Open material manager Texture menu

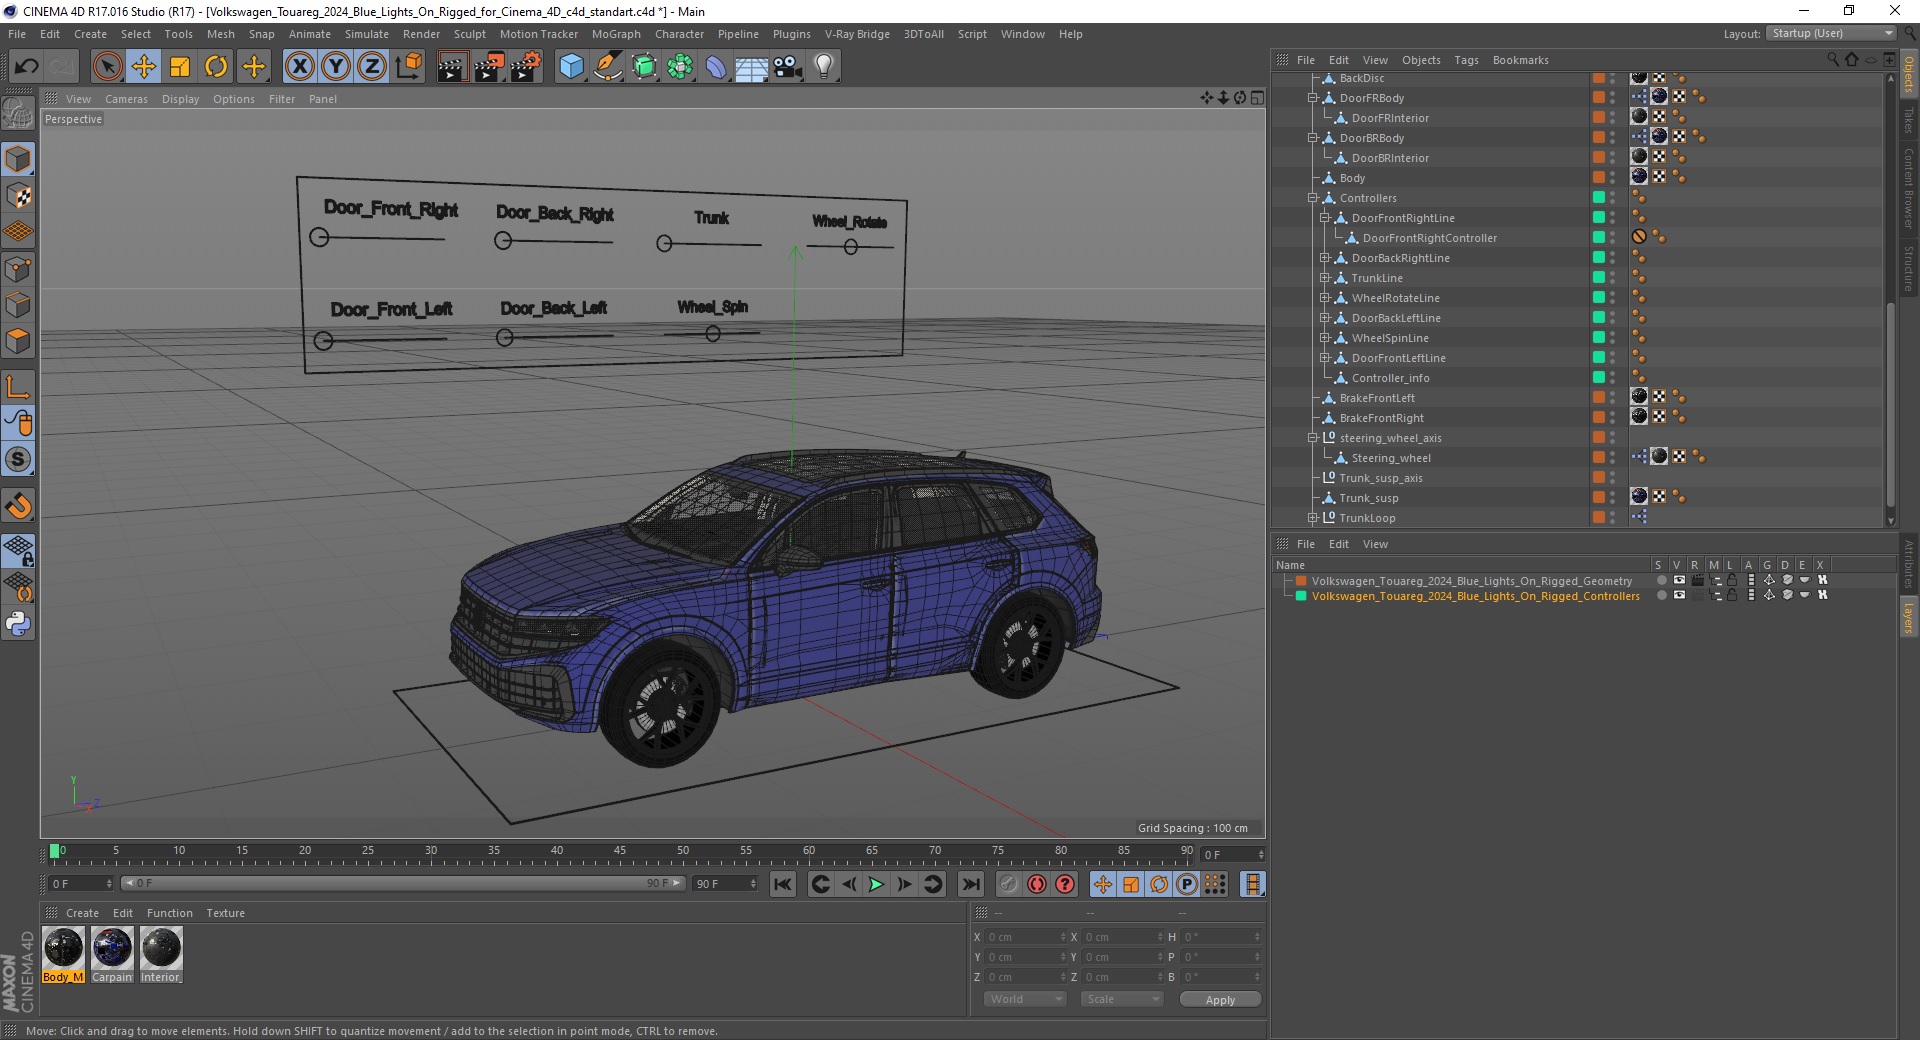[225, 913]
